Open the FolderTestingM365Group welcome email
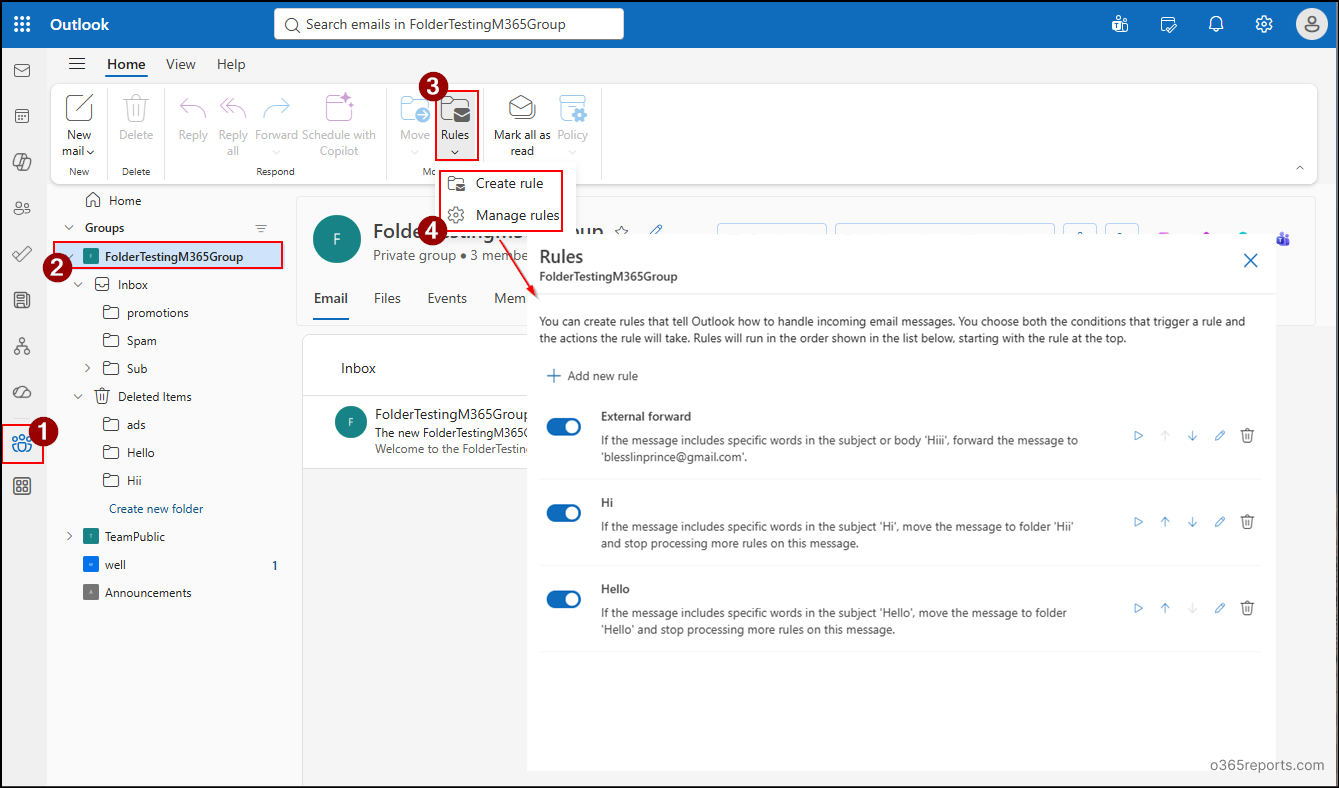The image size is (1339, 788). [415, 432]
